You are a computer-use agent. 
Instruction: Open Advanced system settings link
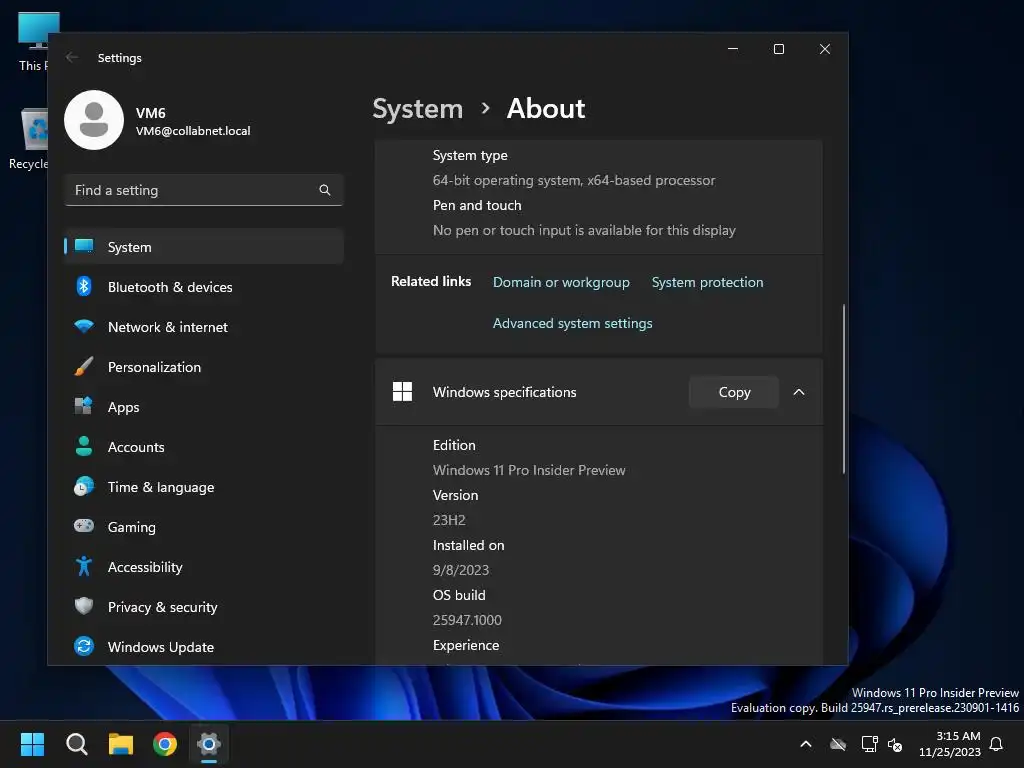(572, 323)
